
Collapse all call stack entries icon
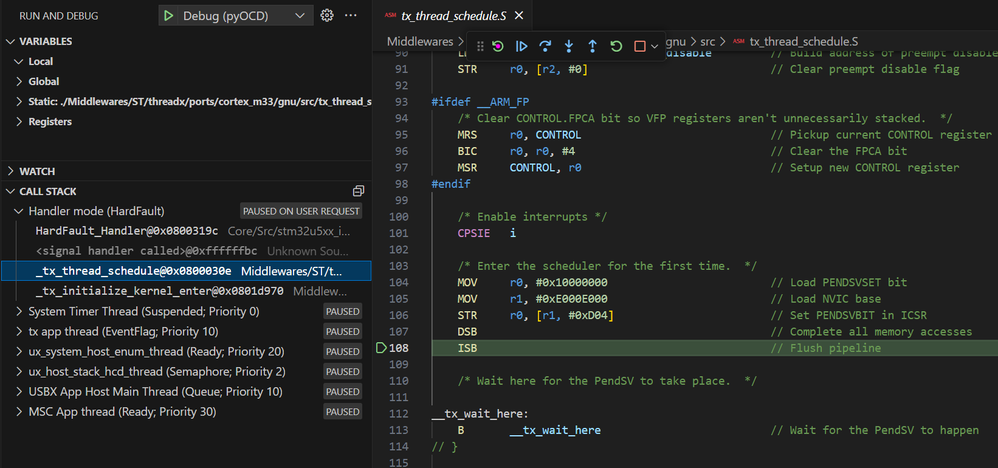click(358, 191)
